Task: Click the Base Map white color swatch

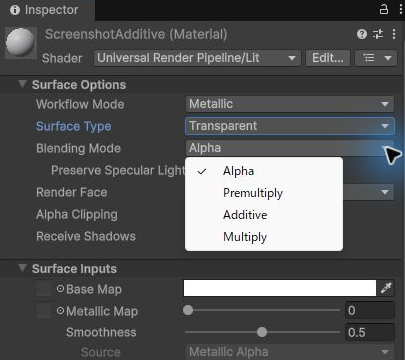Action: tap(280, 288)
